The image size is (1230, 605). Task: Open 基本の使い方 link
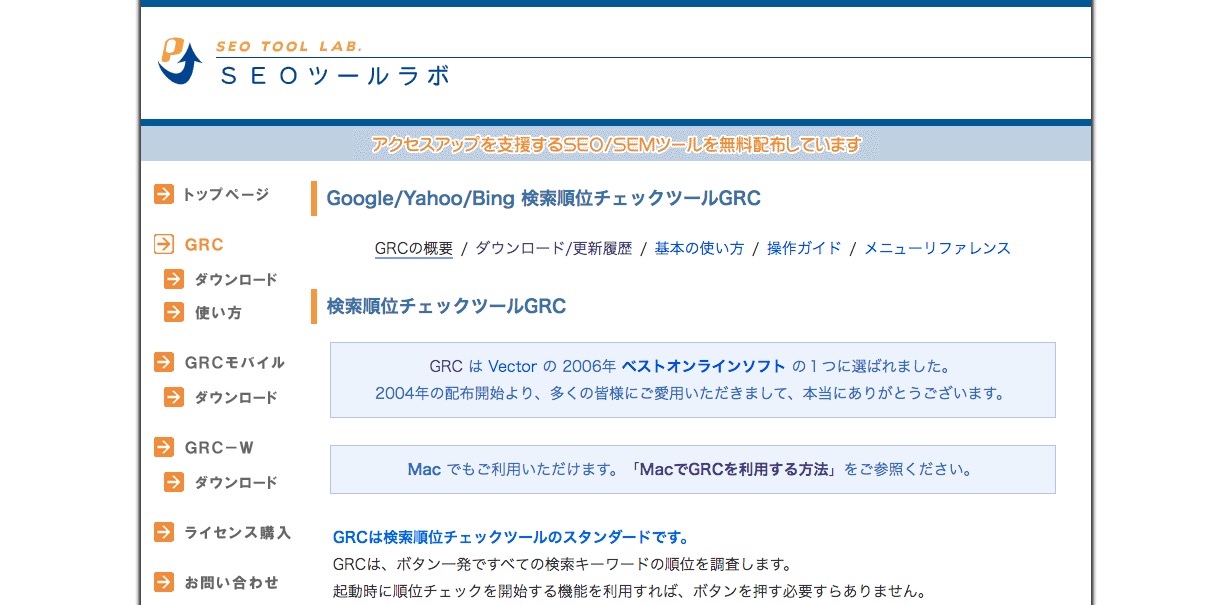700,248
